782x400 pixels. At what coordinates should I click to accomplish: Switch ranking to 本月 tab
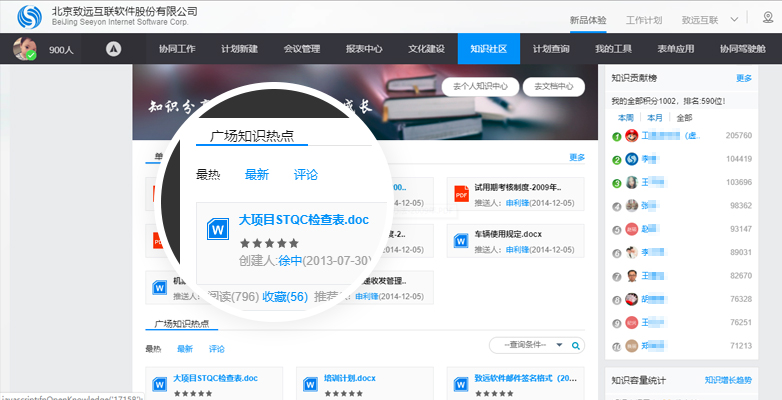[654, 117]
